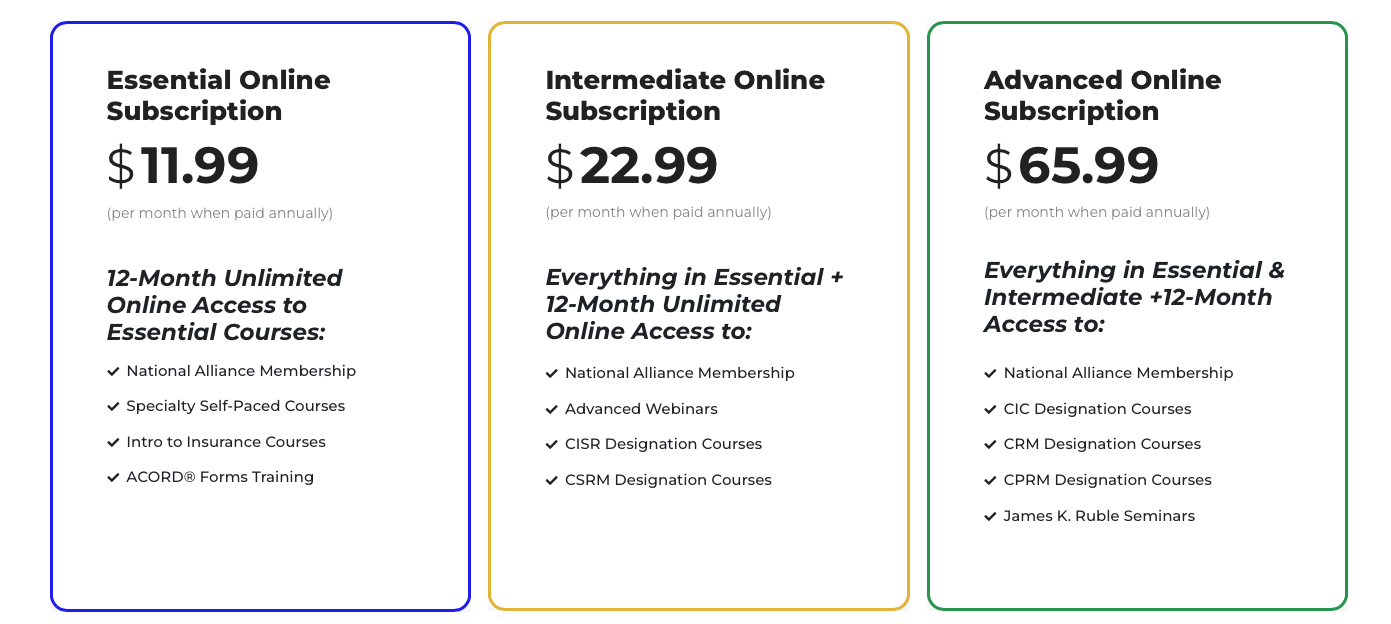Click Intro to Insurance Courses item
This screenshot has height=624, width=1391.
[226, 442]
